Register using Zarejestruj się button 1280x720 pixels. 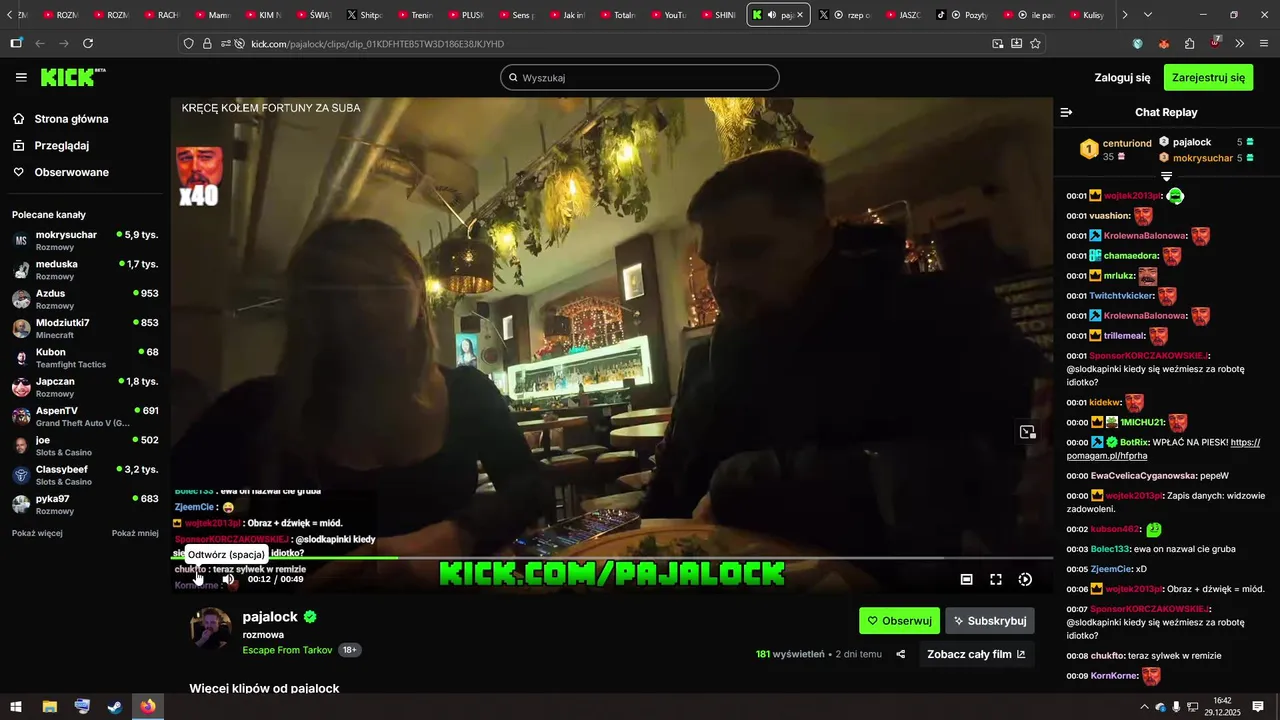(1208, 77)
